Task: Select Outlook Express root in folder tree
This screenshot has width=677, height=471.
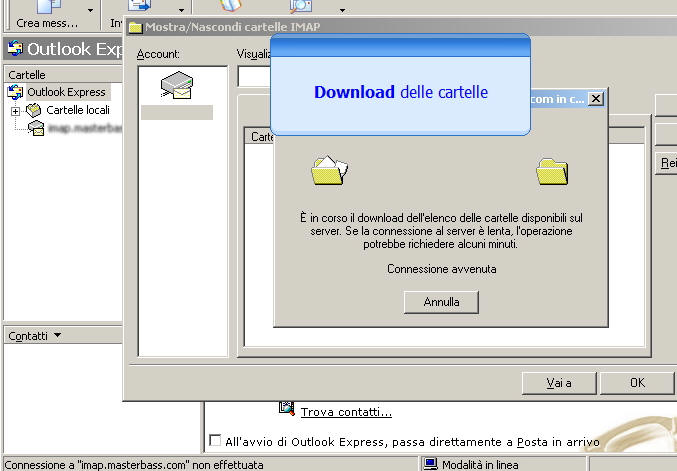Action: tap(66, 92)
